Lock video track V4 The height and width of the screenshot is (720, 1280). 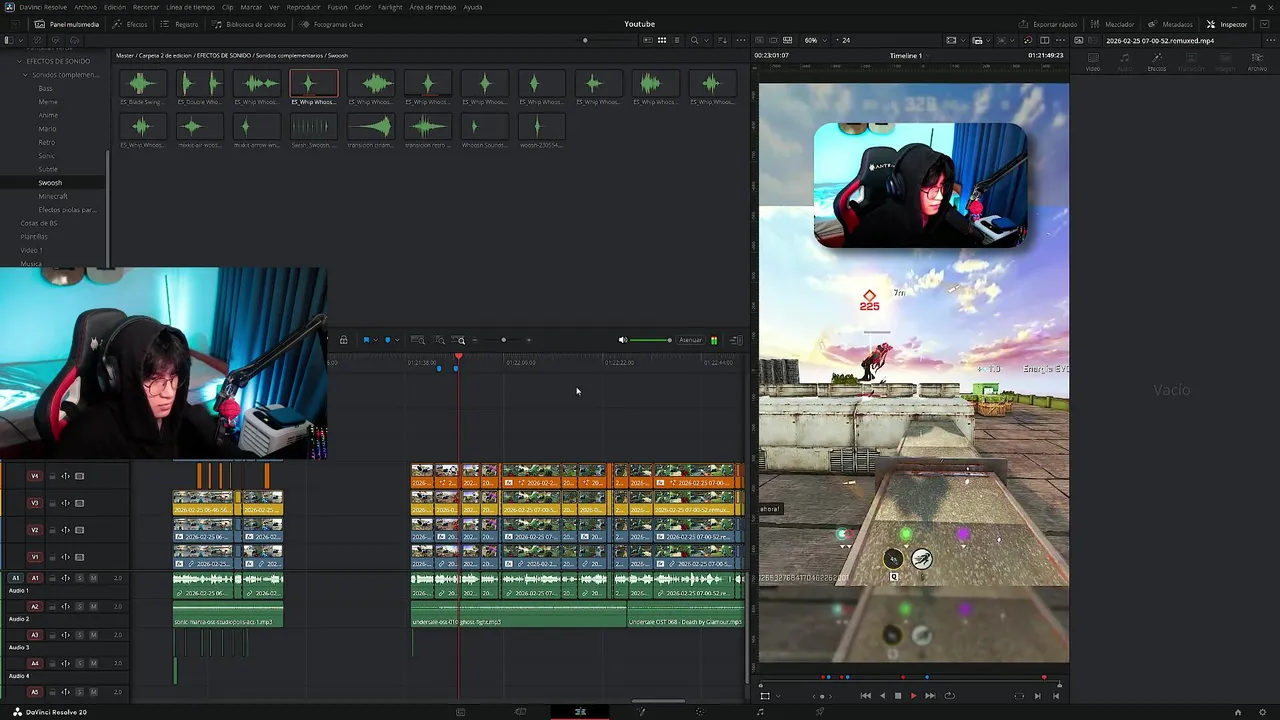52,476
